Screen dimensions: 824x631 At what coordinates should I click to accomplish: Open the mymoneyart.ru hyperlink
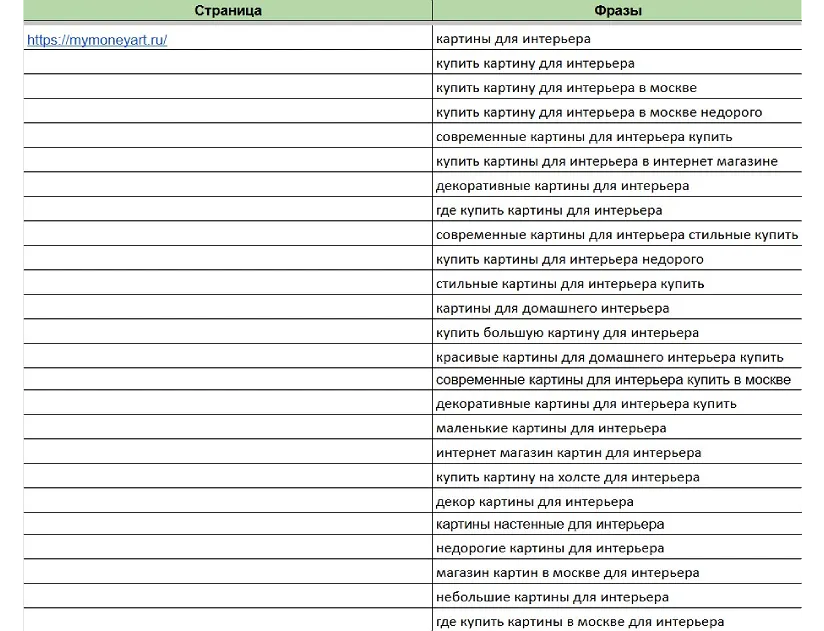tap(97, 40)
